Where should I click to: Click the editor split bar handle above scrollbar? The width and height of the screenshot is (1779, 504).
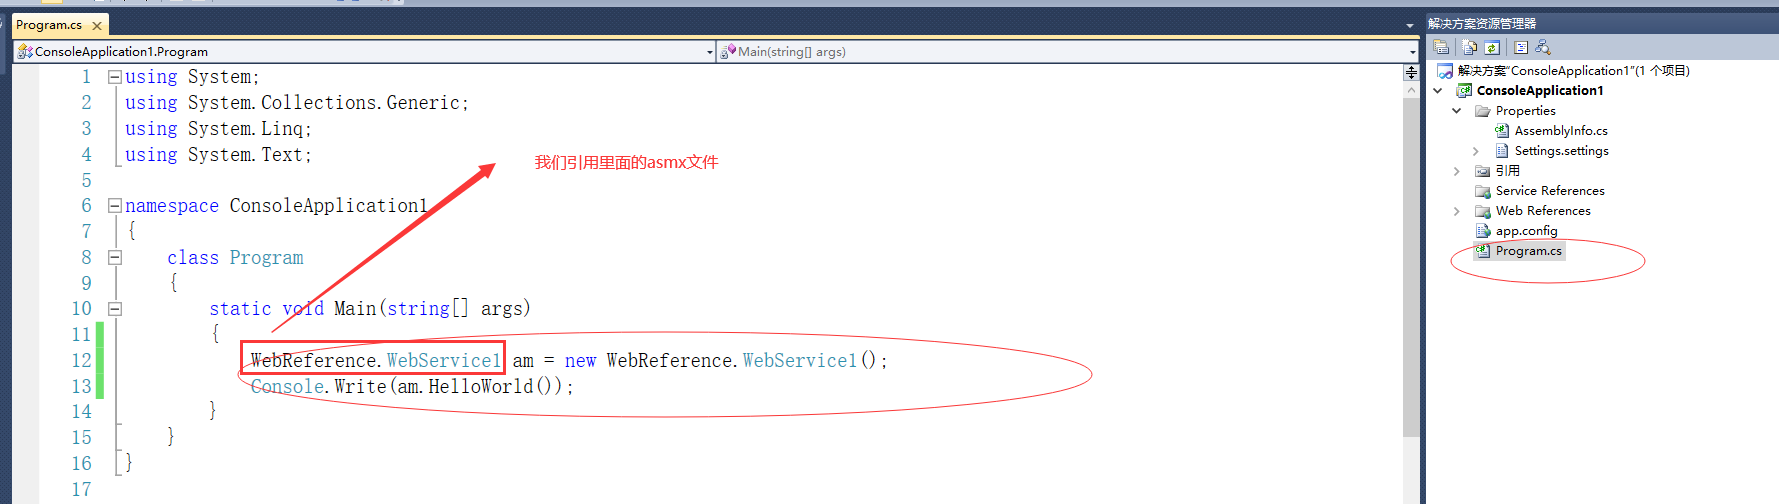pos(1411,72)
